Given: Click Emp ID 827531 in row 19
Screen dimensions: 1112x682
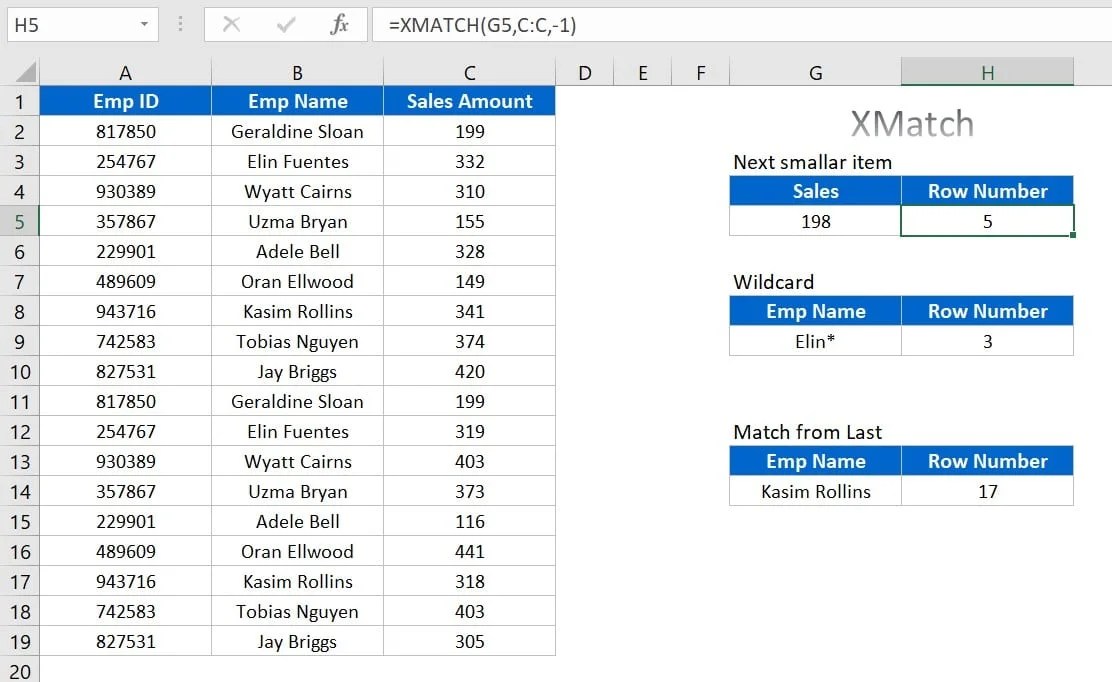Looking at the screenshot, I should [x=126, y=642].
